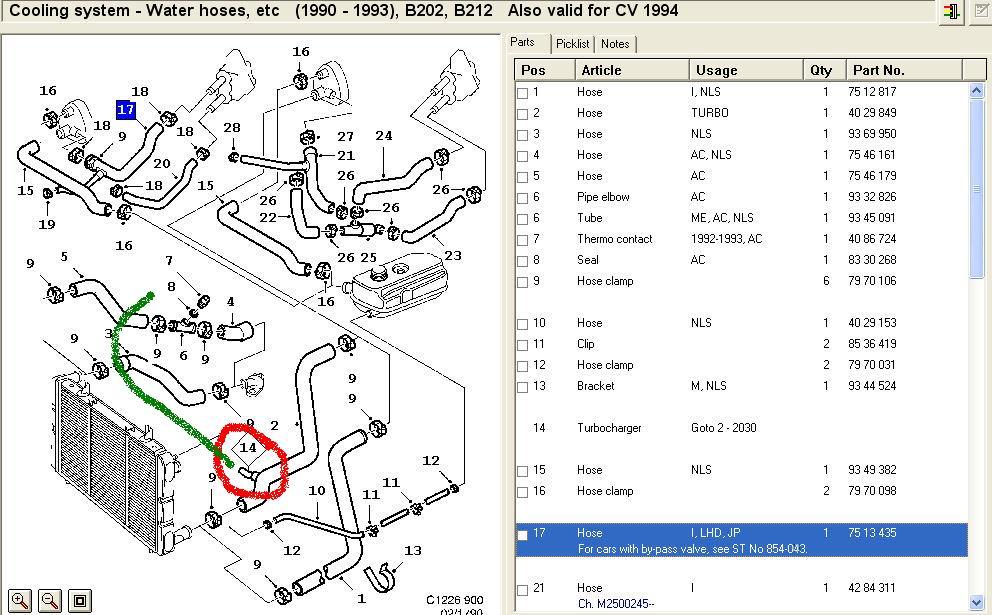Click part number 75 12 817

pyautogui.click(x=872, y=92)
